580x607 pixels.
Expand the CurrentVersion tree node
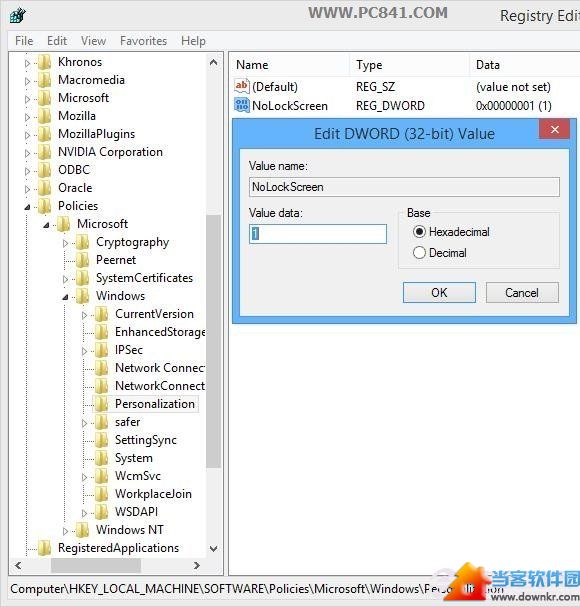pos(84,315)
